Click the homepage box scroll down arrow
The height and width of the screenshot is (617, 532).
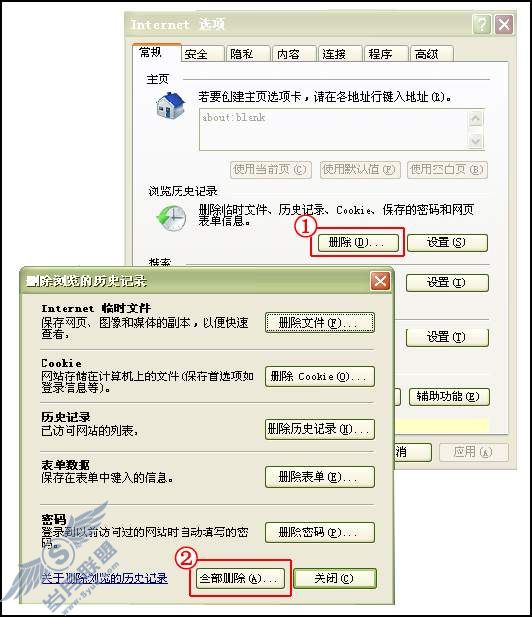click(476, 140)
